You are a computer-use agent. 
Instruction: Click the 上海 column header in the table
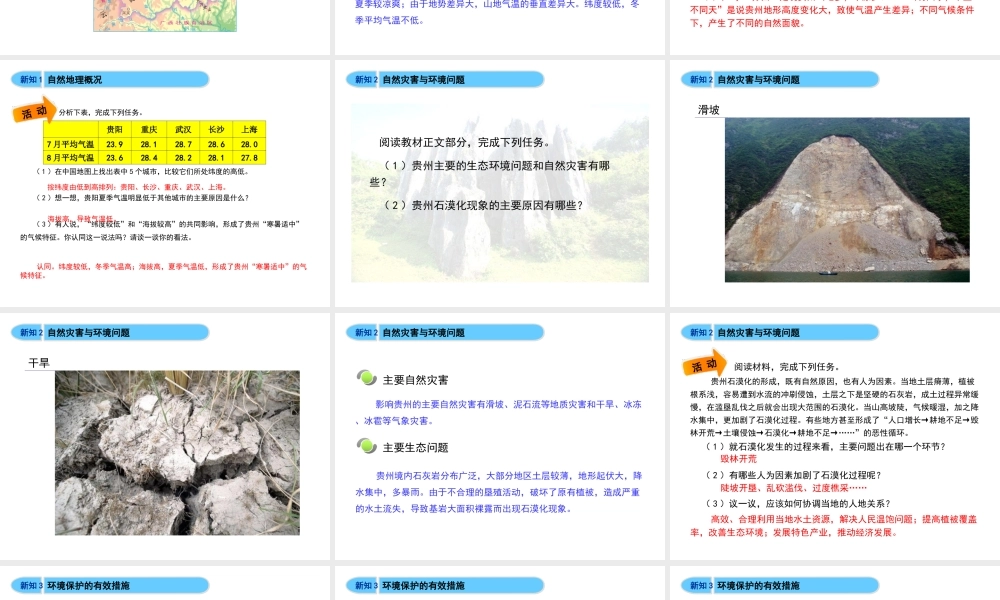coord(249,129)
